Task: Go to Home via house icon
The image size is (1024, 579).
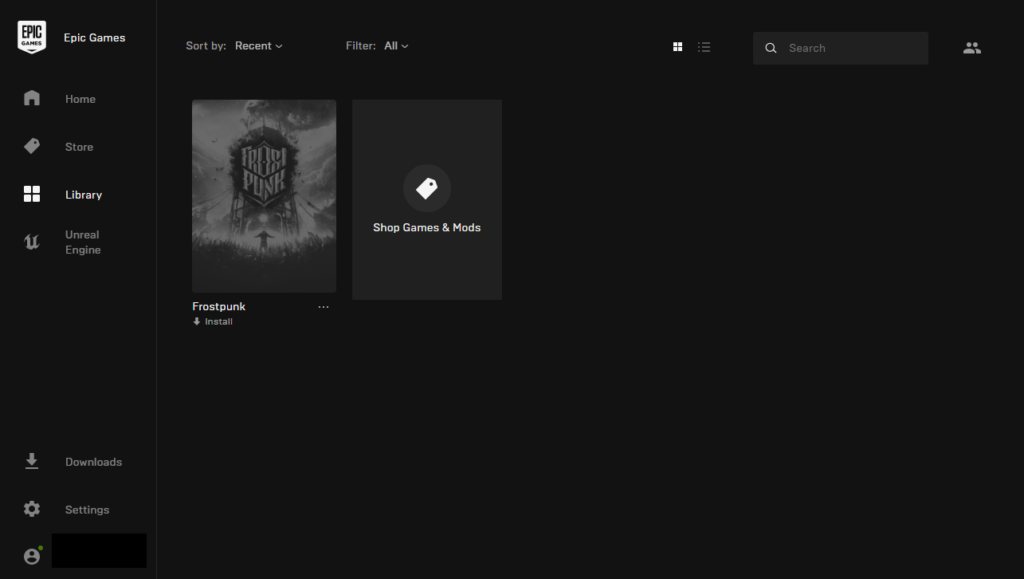Action: (32, 98)
